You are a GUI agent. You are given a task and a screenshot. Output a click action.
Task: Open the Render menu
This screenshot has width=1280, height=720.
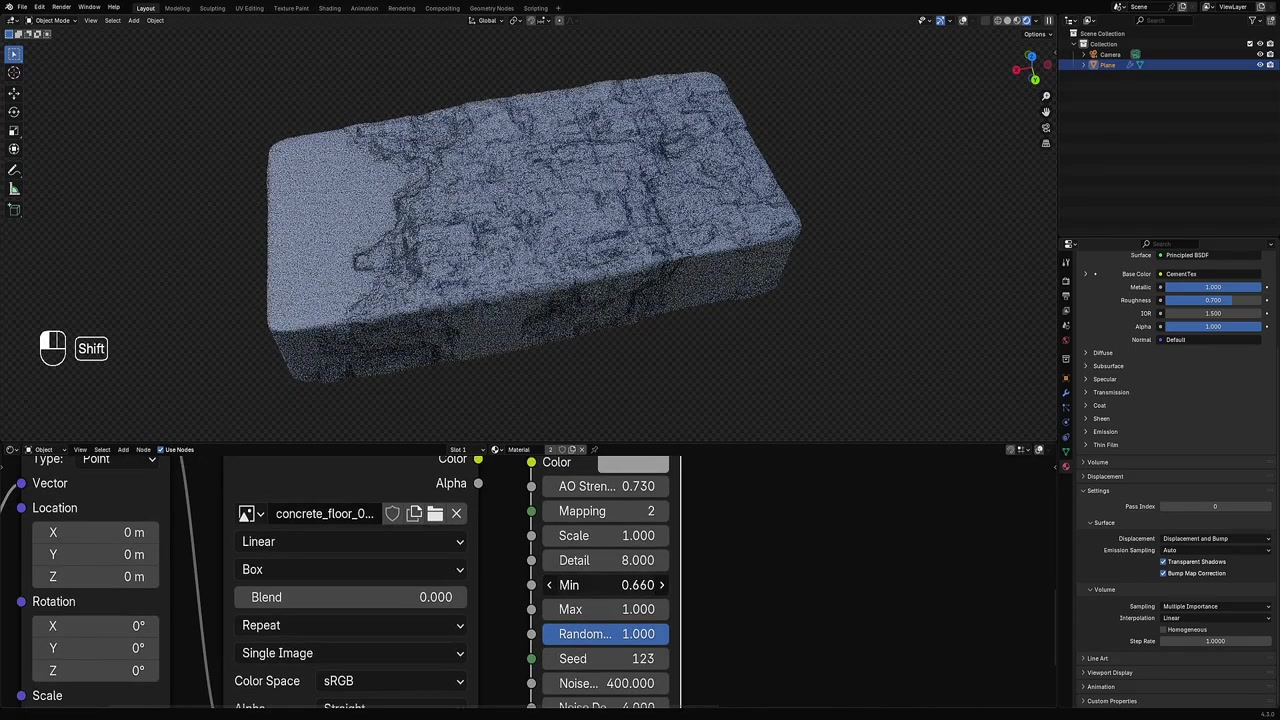pyautogui.click(x=61, y=7)
